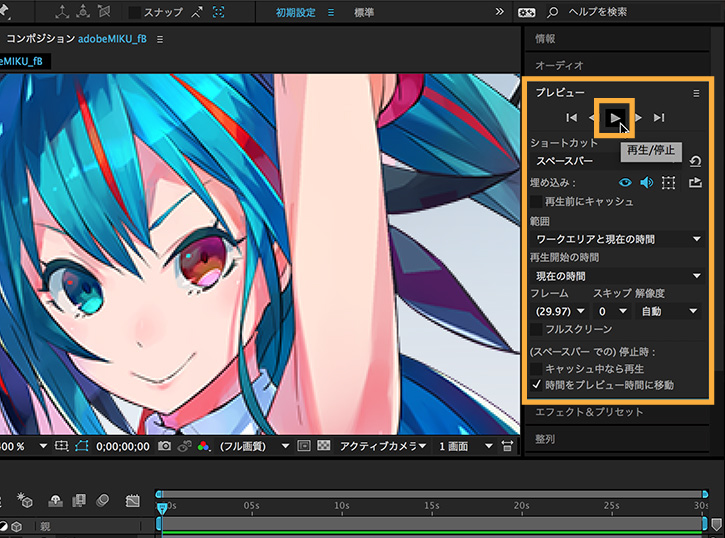Open the 初期設定 workspace menu icon
The width and height of the screenshot is (725, 538).
(x=331, y=12)
